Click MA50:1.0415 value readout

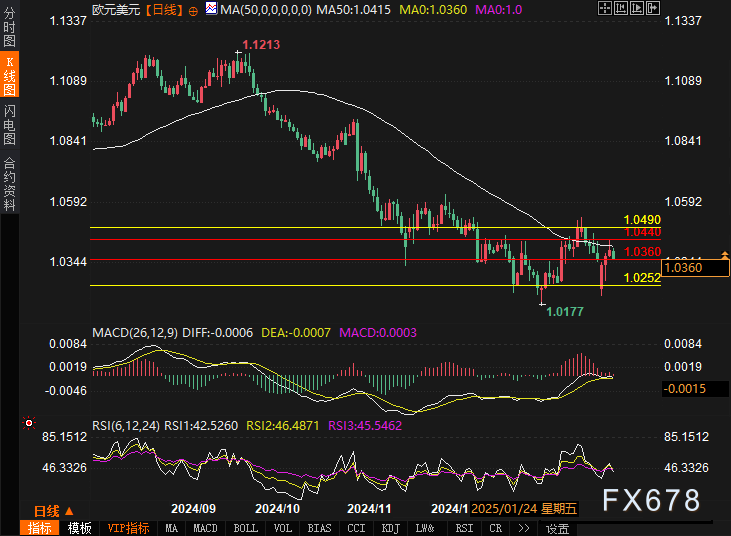click(353, 9)
